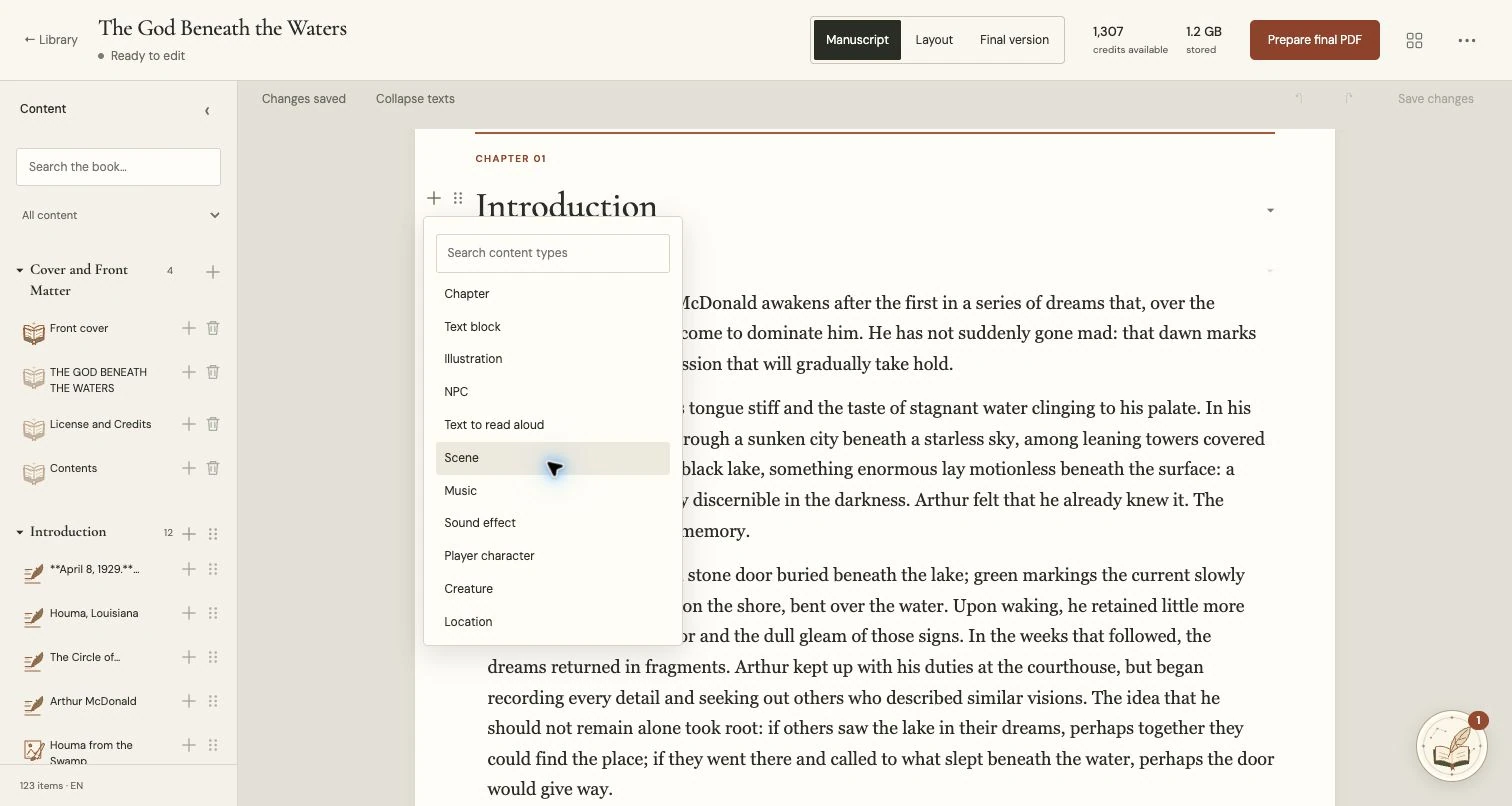Image resolution: width=1512 pixels, height=806 pixels.
Task: Click Prepare final PDF button
Action: tap(1314, 40)
